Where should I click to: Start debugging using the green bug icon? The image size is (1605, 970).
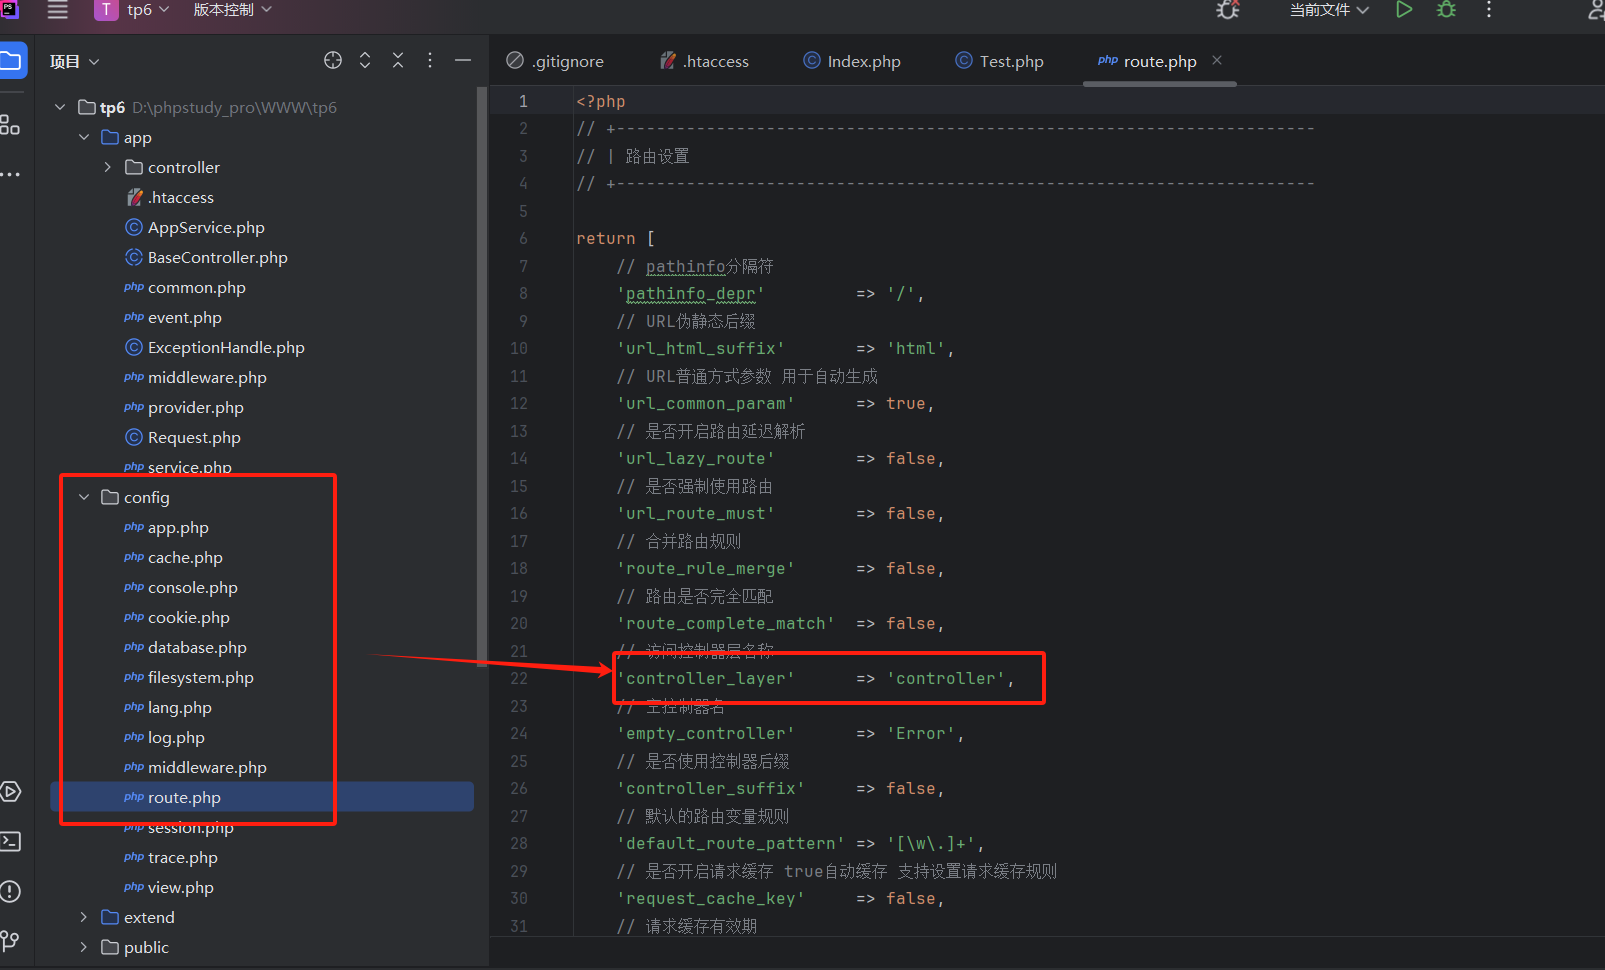pyautogui.click(x=1445, y=10)
